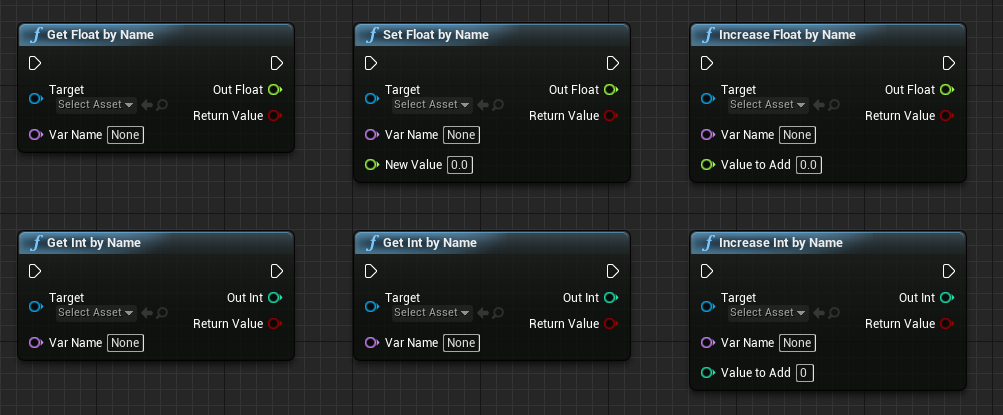This screenshot has width=1003, height=415.
Task: Open Select Asset dropdown in Set Float by Name
Action: [432, 104]
